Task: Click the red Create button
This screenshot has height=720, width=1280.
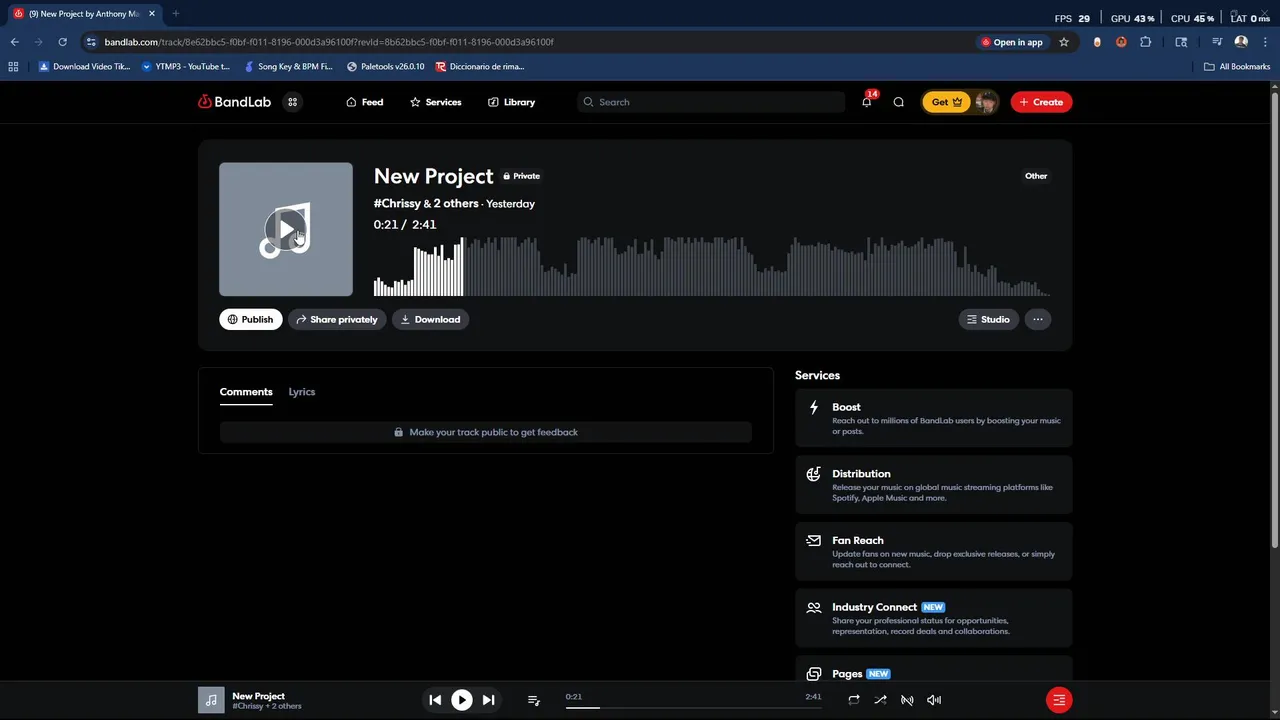Action: 1041,102
